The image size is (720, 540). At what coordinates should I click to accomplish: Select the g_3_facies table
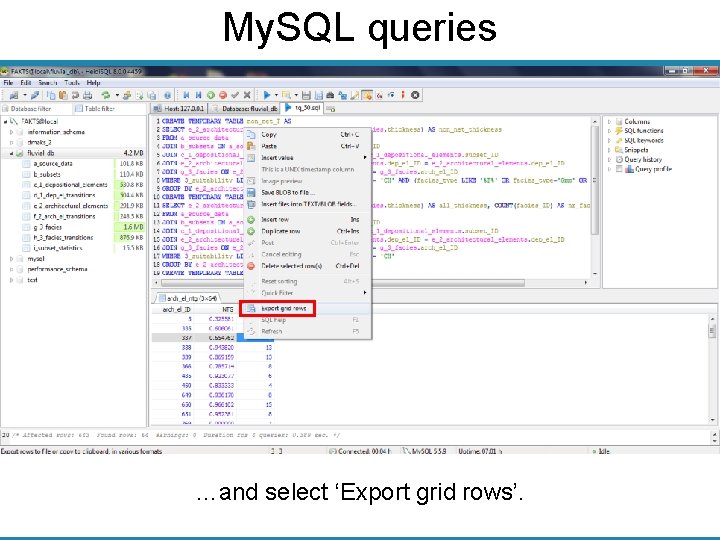tap(47, 227)
